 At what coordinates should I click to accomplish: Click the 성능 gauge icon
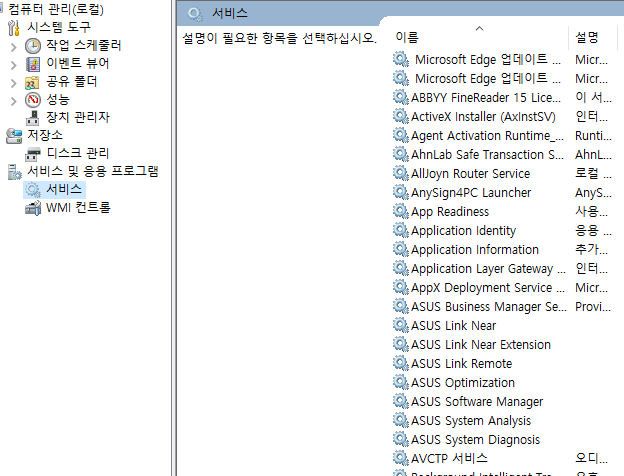coord(33,100)
